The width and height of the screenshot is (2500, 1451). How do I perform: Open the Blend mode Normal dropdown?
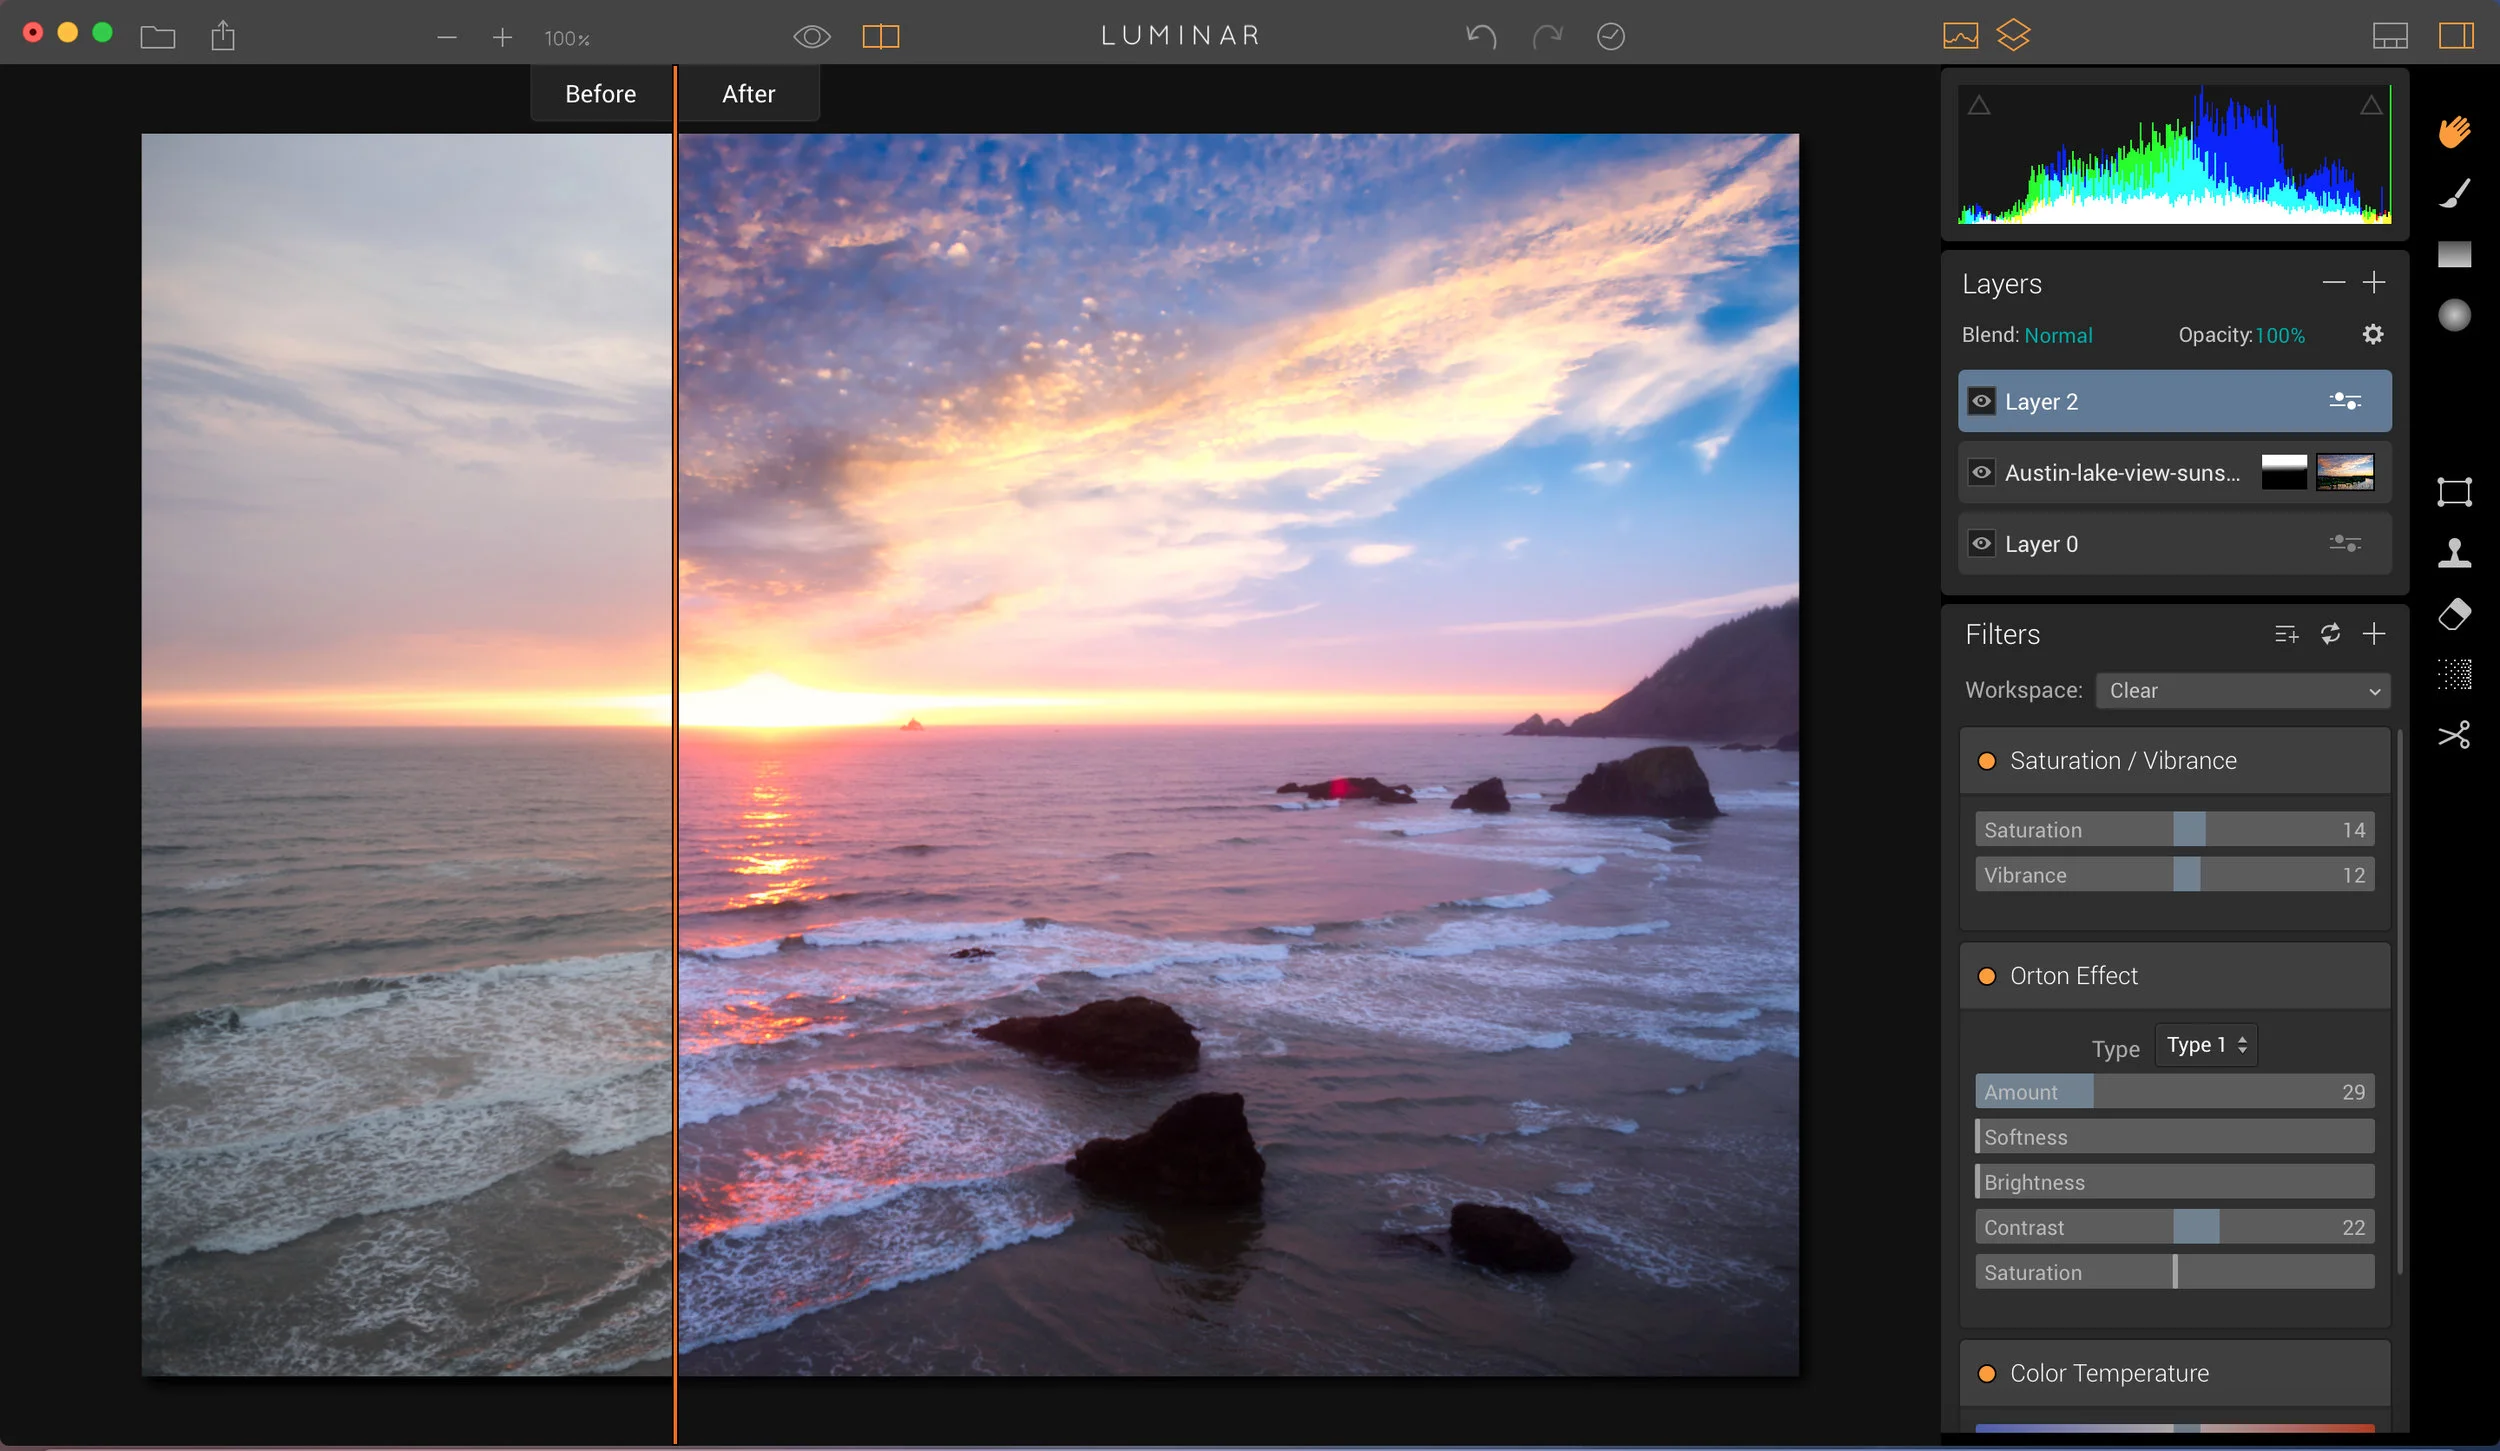2057,336
